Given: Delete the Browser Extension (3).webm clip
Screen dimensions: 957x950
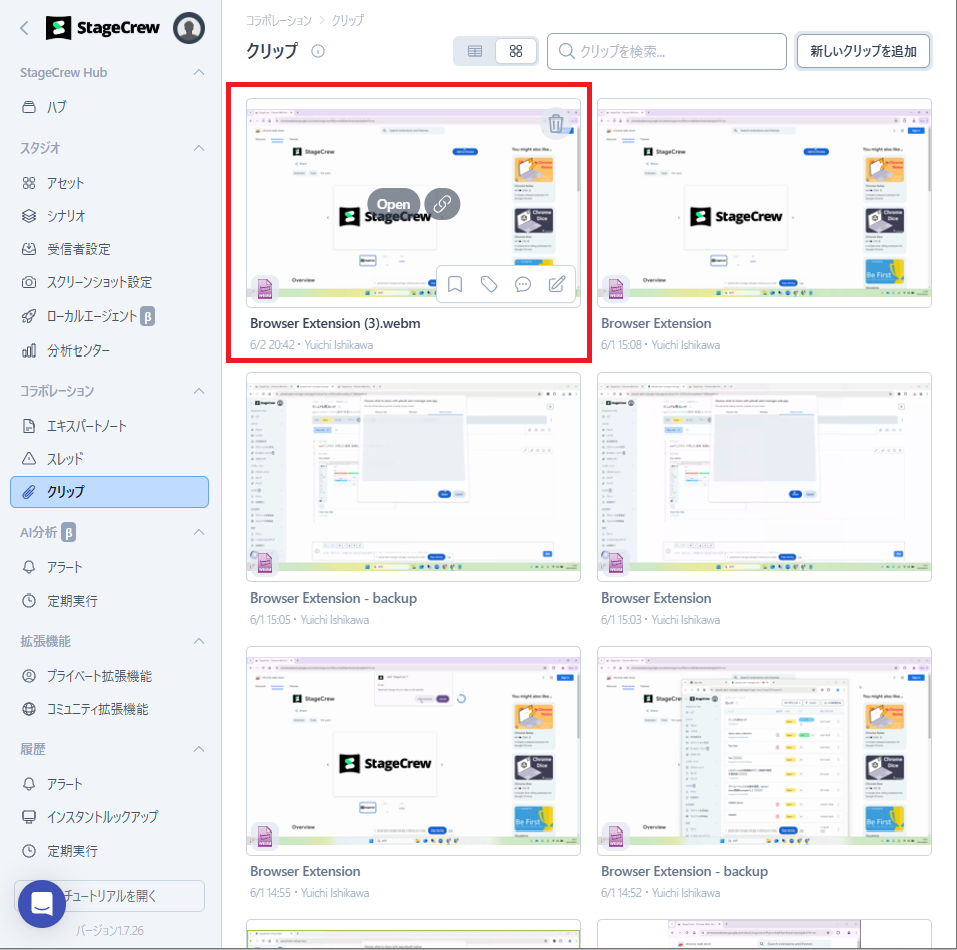Looking at the screenshot, I should (555, 124).
